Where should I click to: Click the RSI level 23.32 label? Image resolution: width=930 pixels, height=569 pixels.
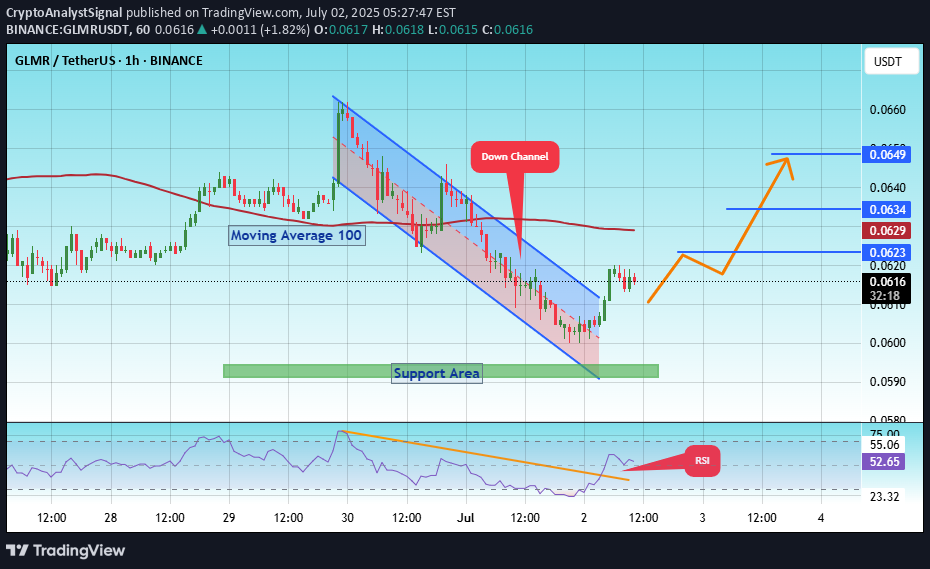(884, 497)
